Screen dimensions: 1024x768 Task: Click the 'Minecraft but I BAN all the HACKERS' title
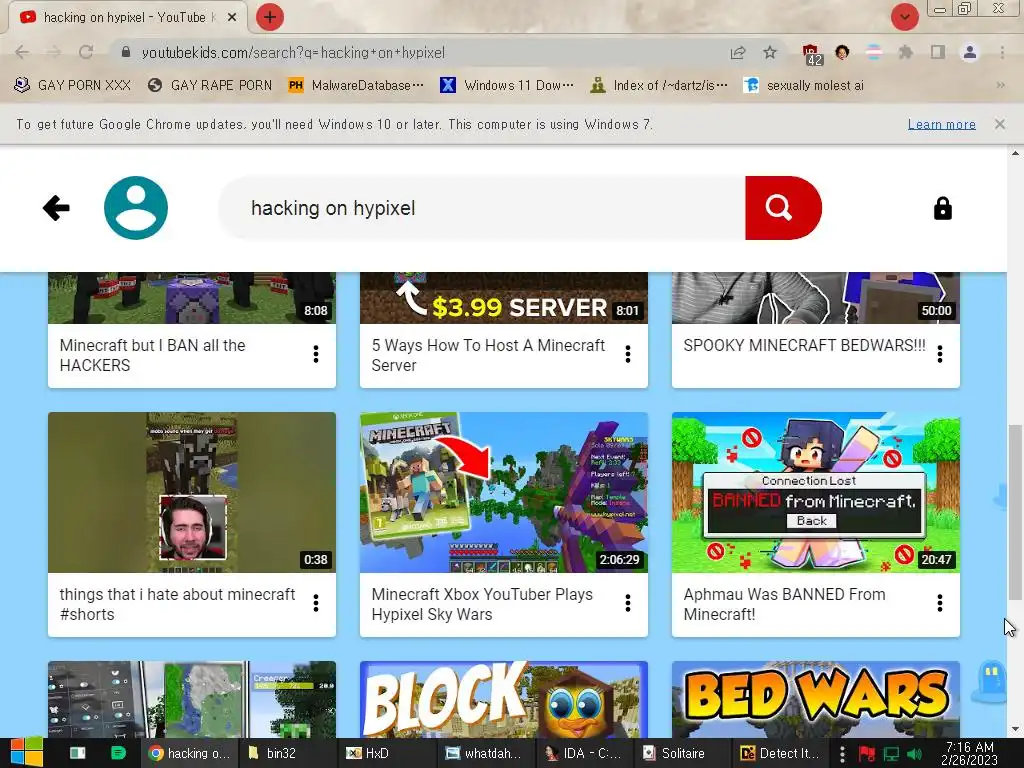click(153, 355)
